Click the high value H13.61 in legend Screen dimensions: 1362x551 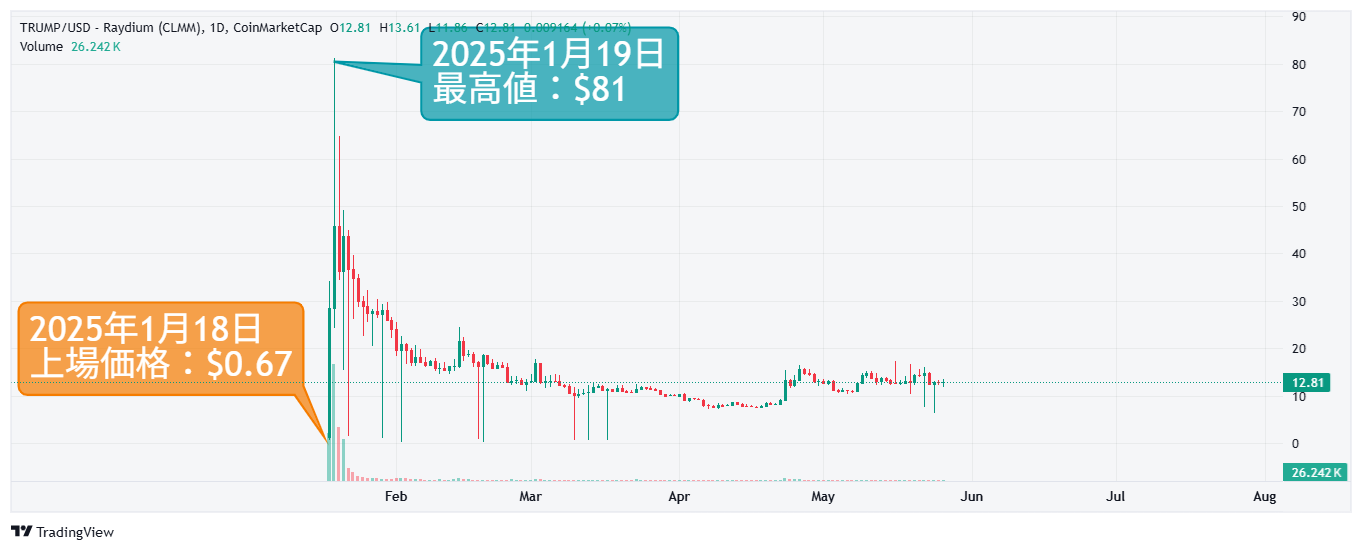(401, 28)
